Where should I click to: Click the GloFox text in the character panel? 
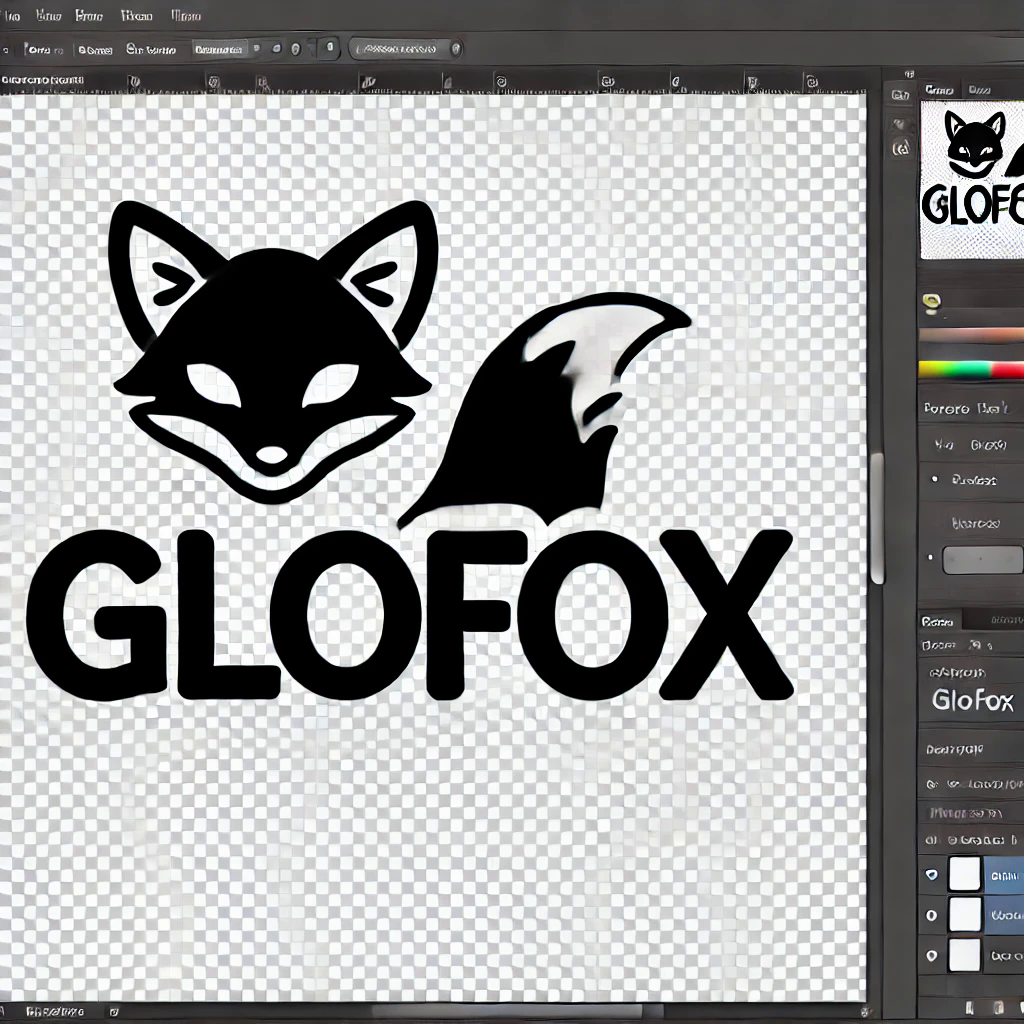coord(972,700)
